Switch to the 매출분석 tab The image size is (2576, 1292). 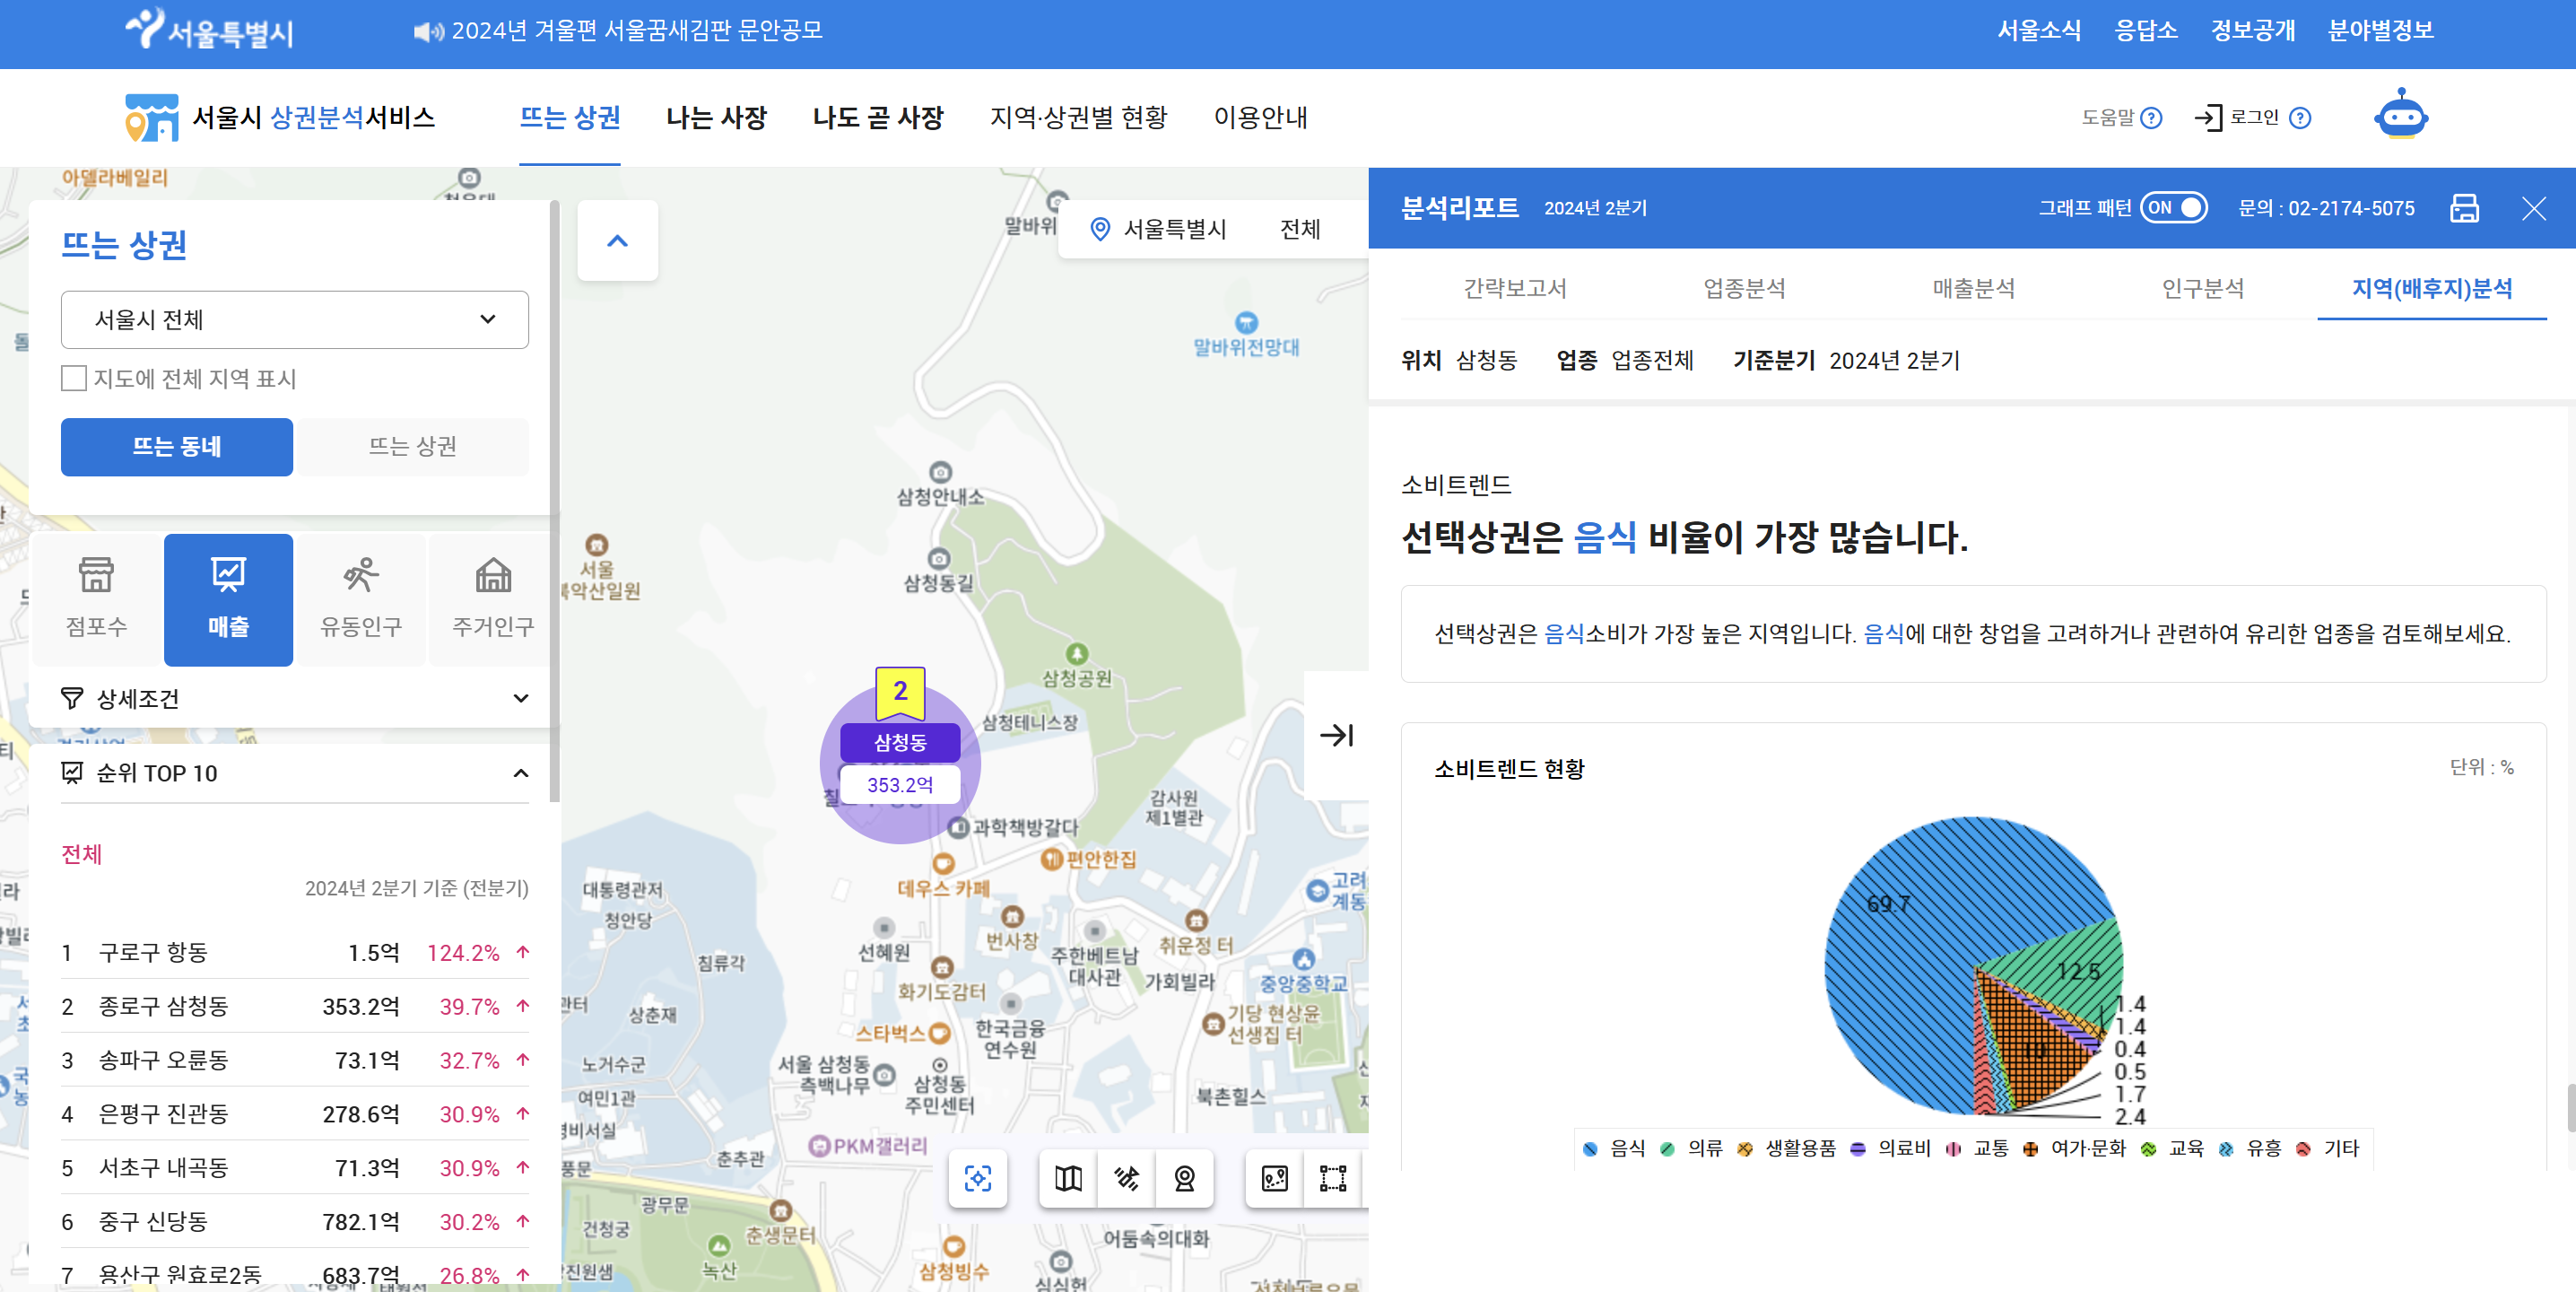[1973, 288]
